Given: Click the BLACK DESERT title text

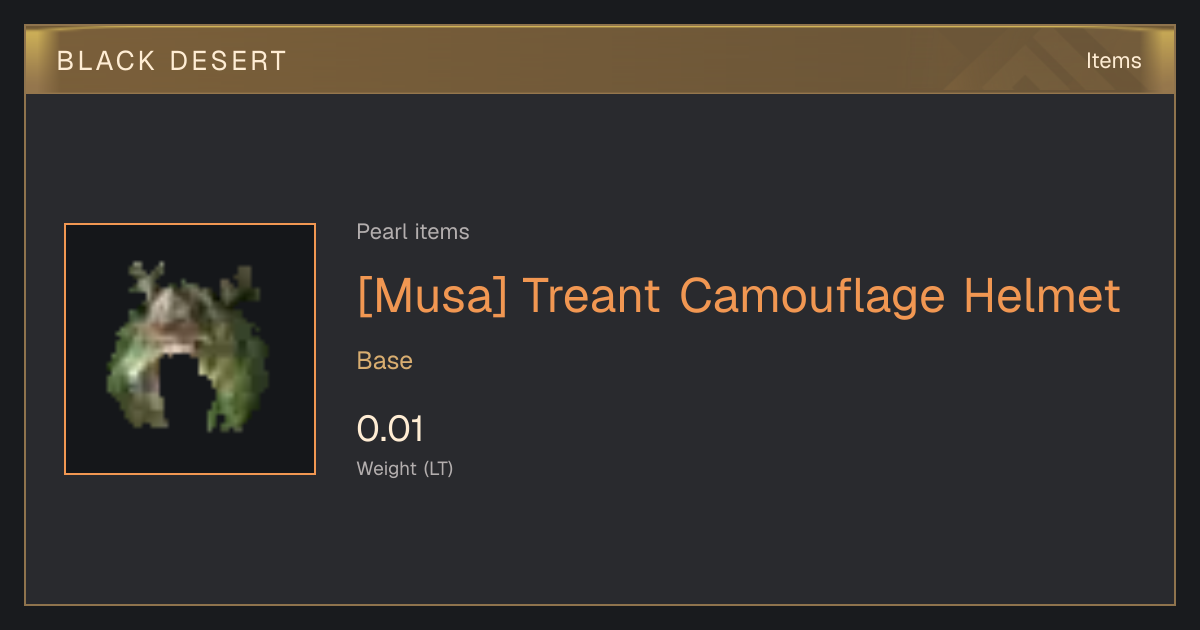Looking at the screenshot, I should pos(172,61).
